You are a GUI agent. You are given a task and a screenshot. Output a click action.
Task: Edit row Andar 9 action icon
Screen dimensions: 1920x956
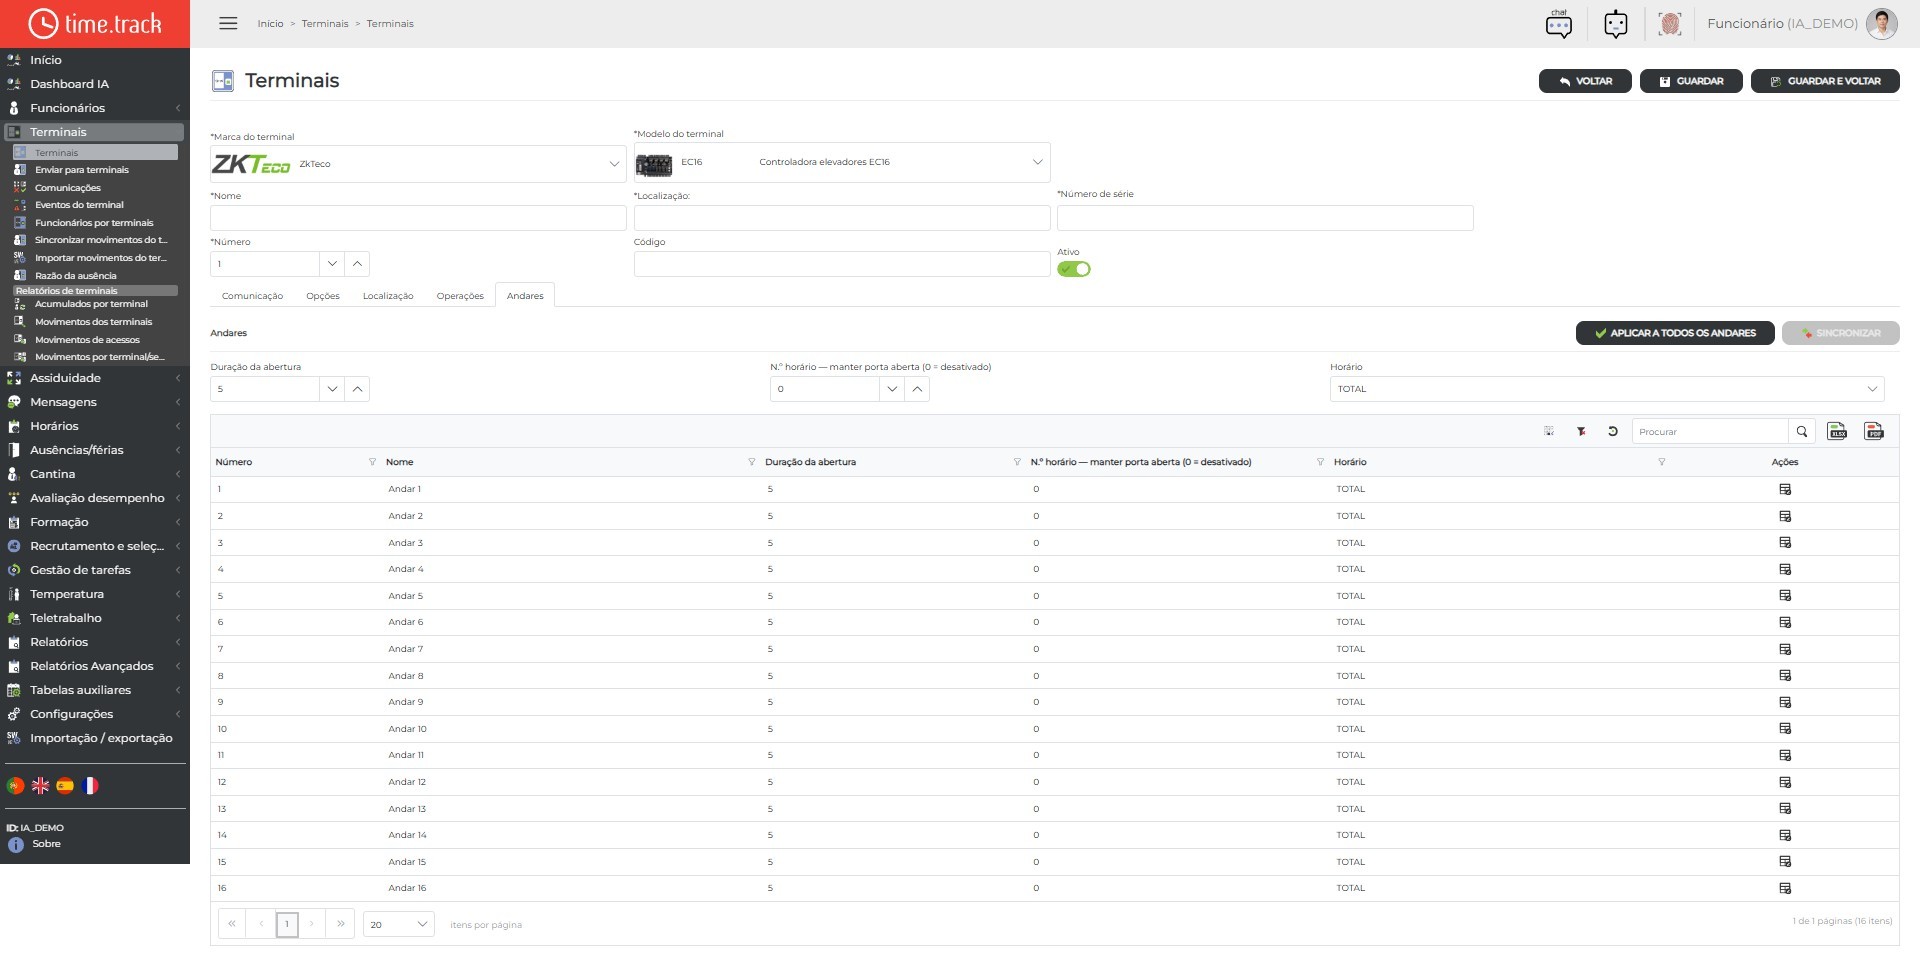[1785, 702]
